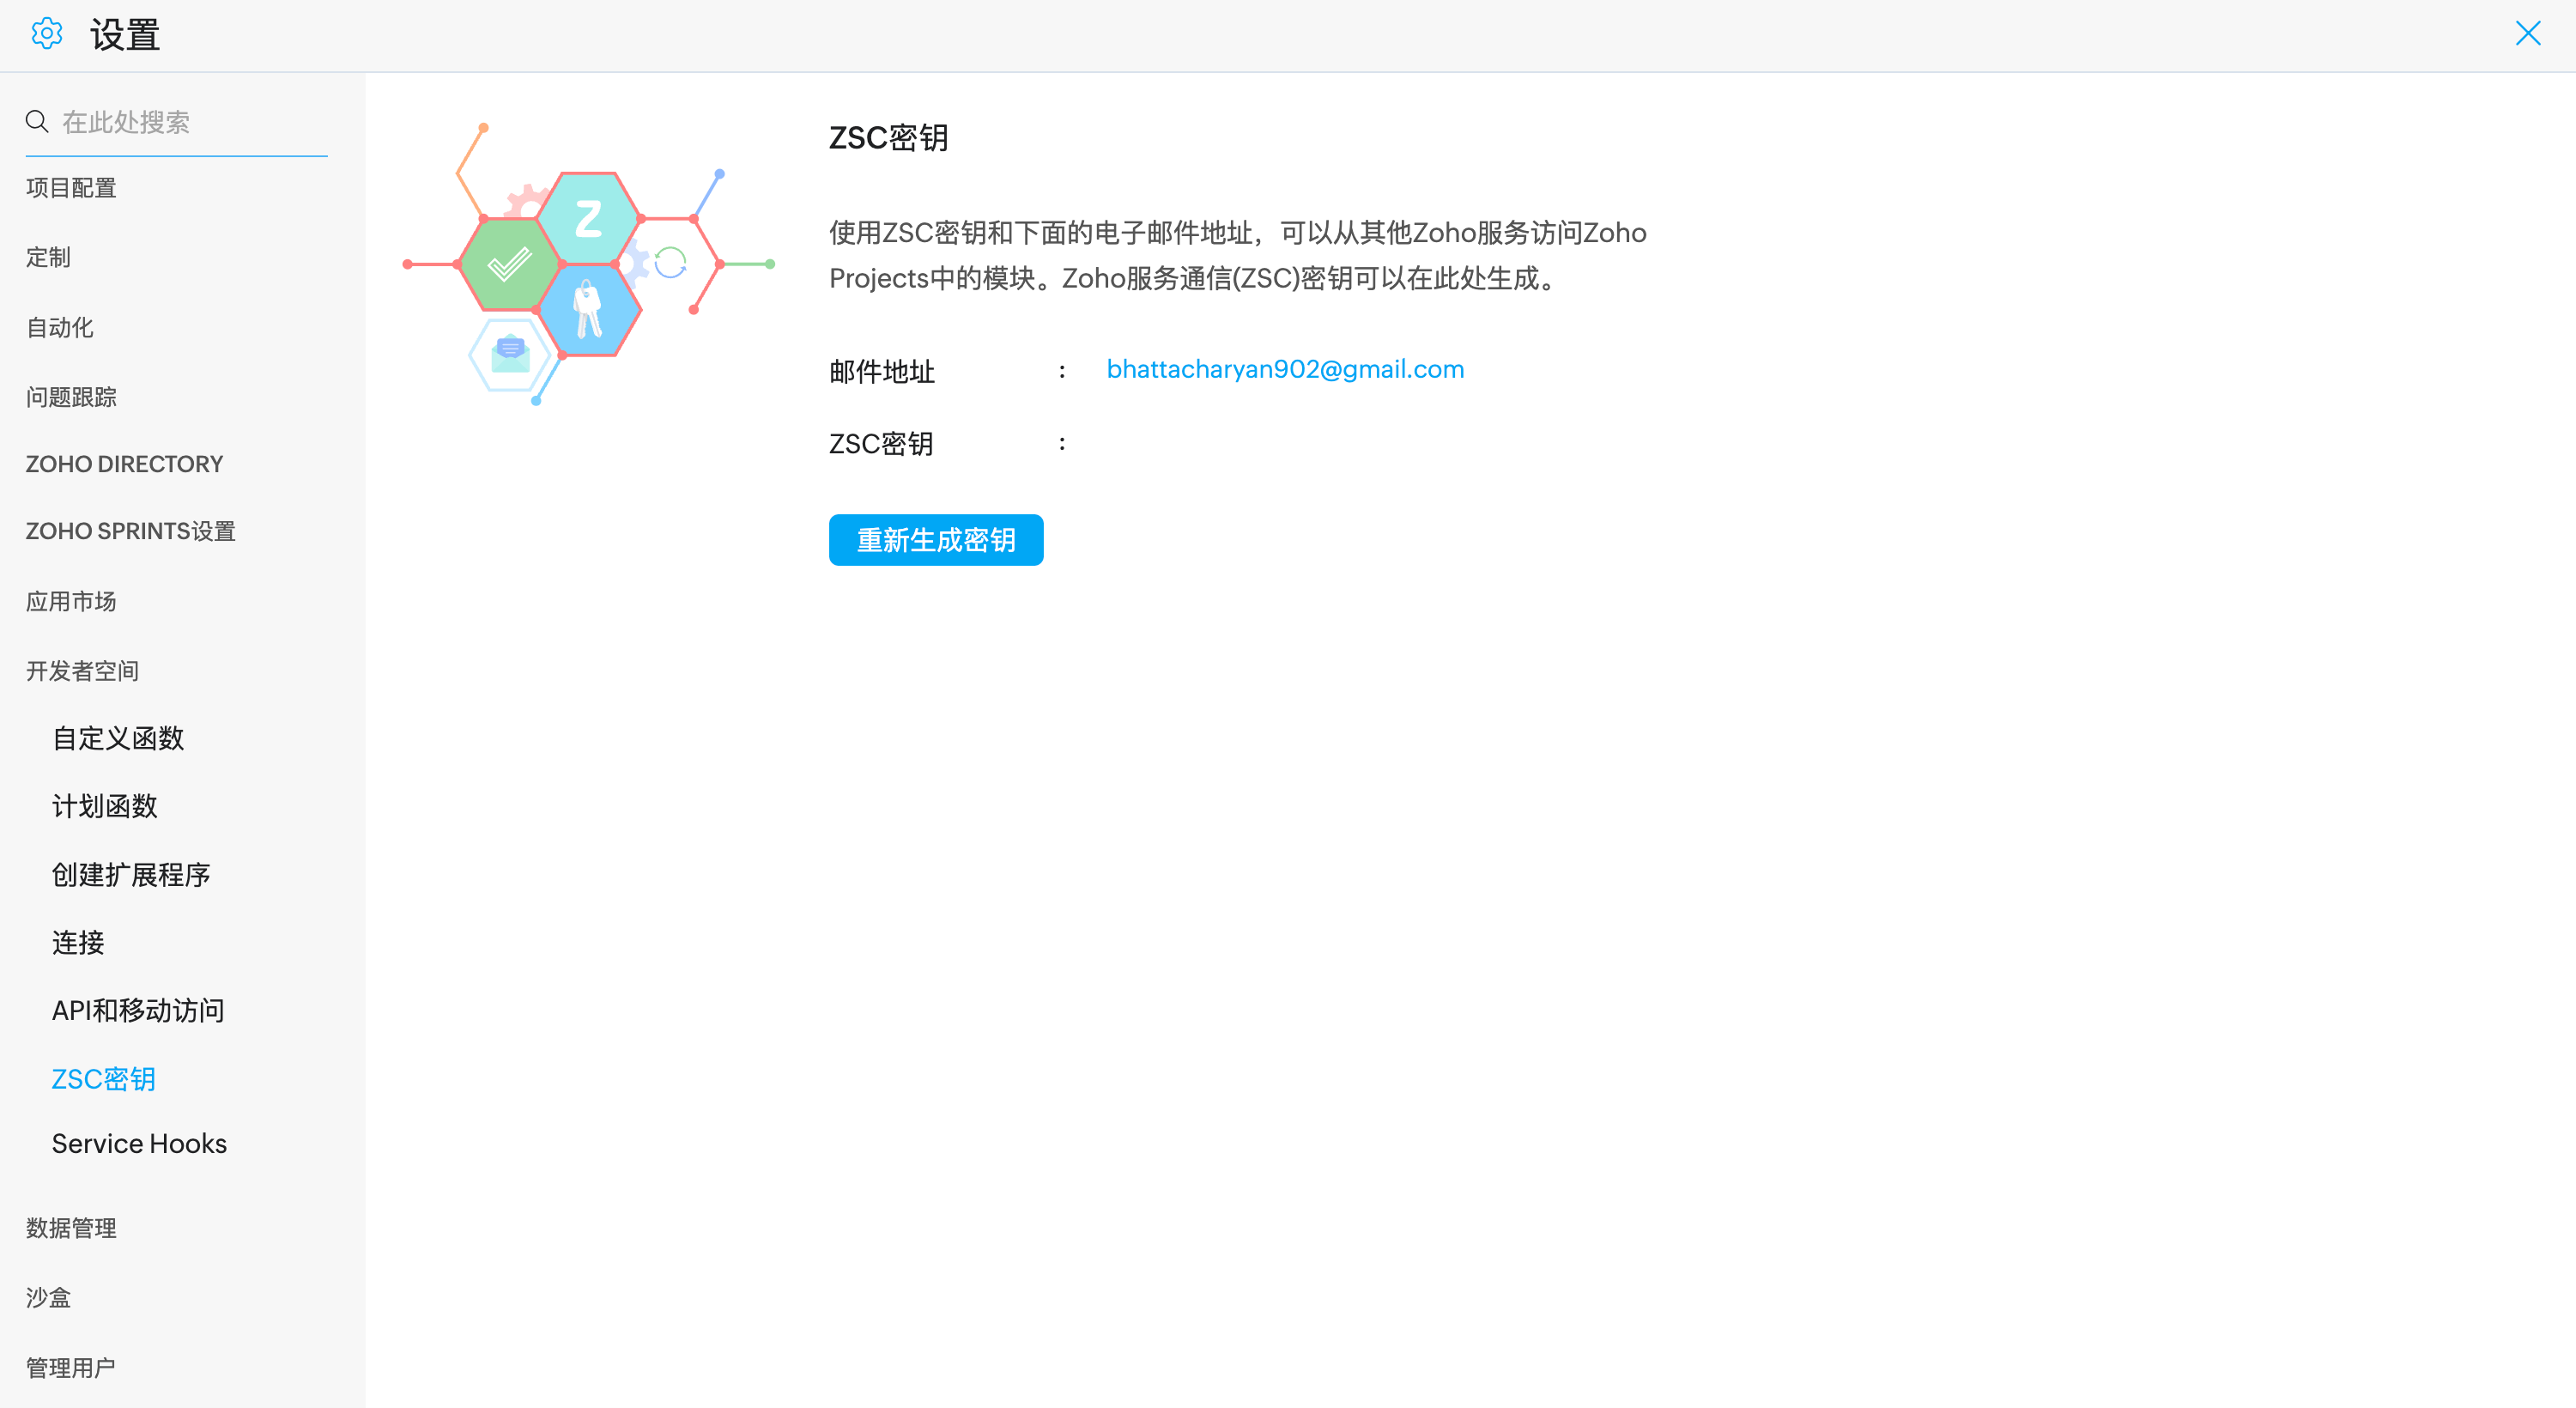Close the settings panel

click(2527, 34)
